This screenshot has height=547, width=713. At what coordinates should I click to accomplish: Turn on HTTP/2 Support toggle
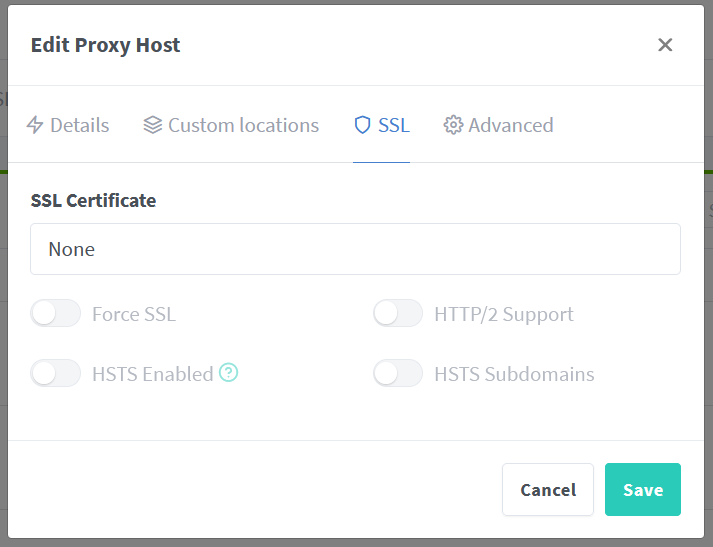coord(398,314)
